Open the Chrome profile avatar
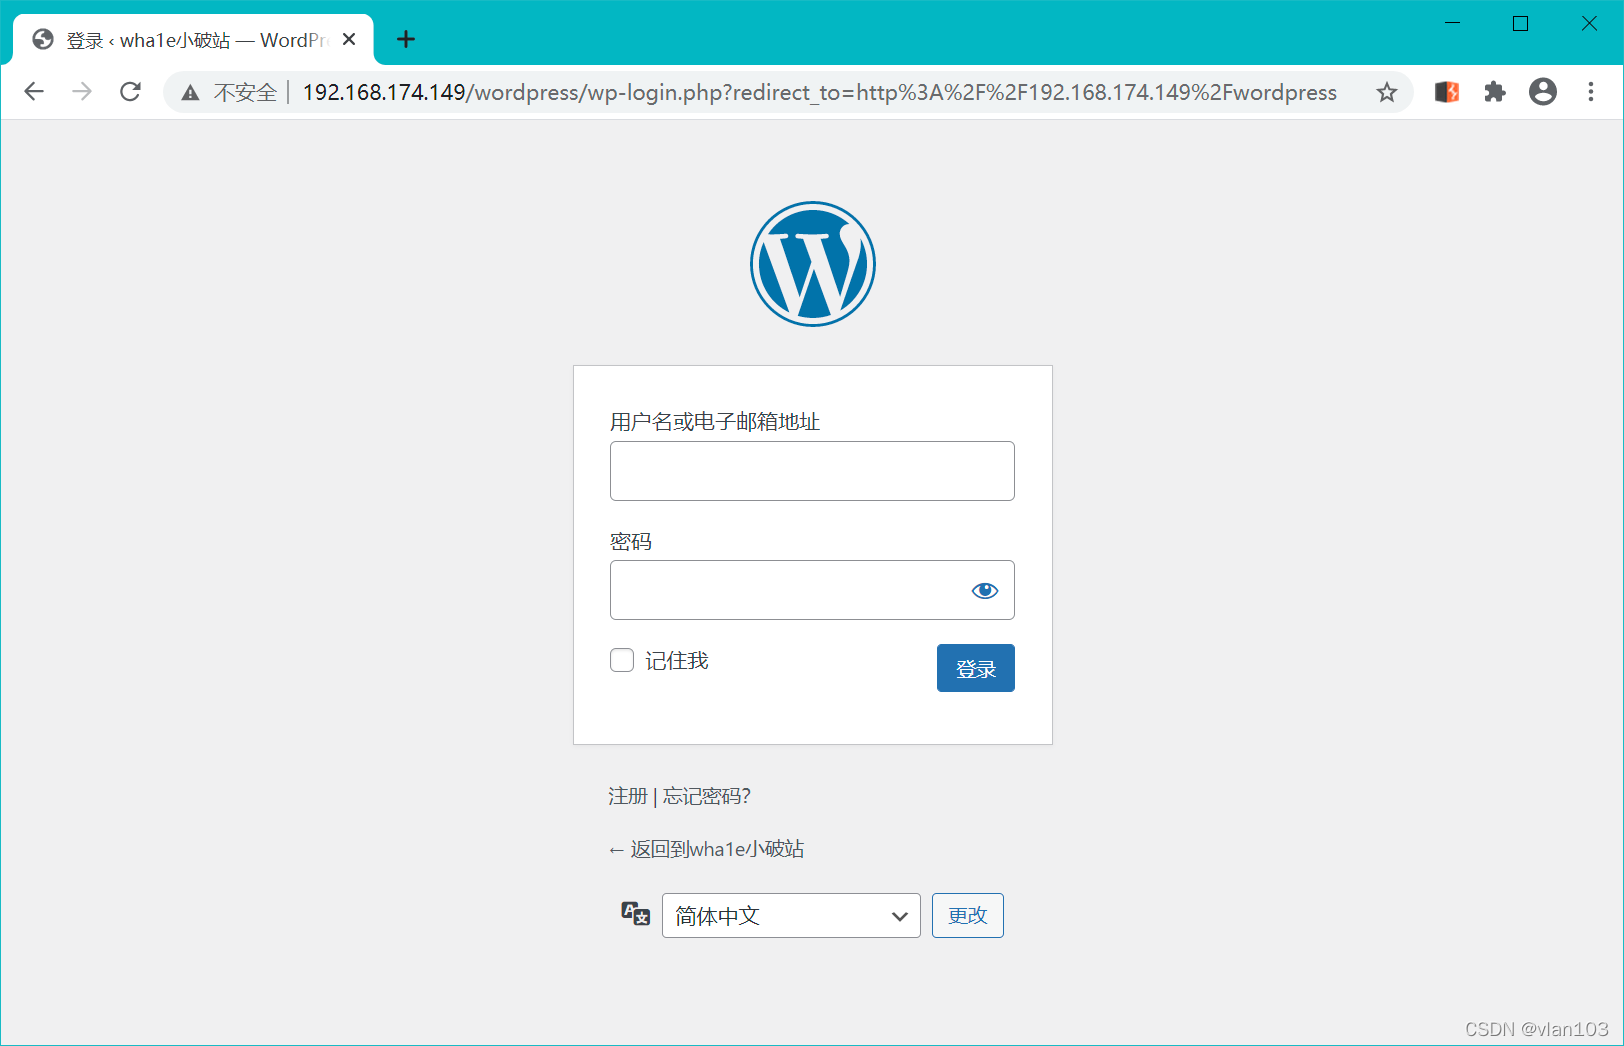Viewport: 1624px width, 1046px height. [1543, 92]
